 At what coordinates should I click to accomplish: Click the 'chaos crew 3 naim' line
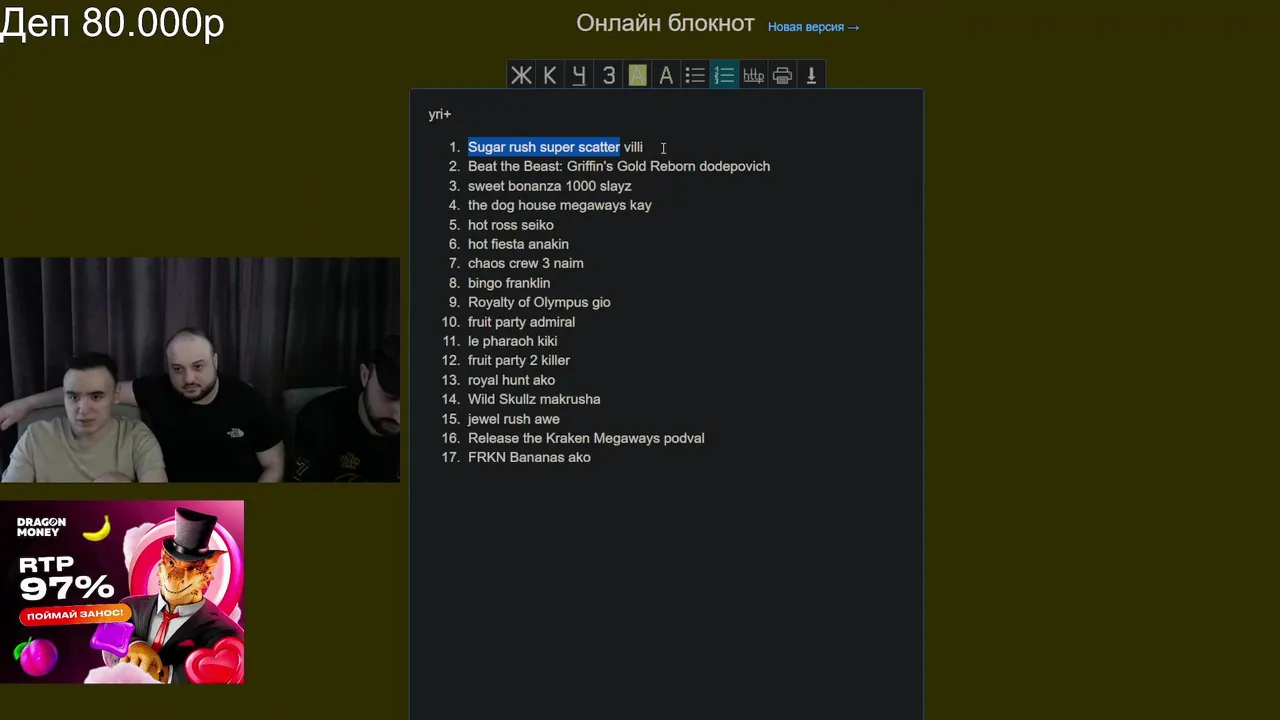click(x=526, y=263)
